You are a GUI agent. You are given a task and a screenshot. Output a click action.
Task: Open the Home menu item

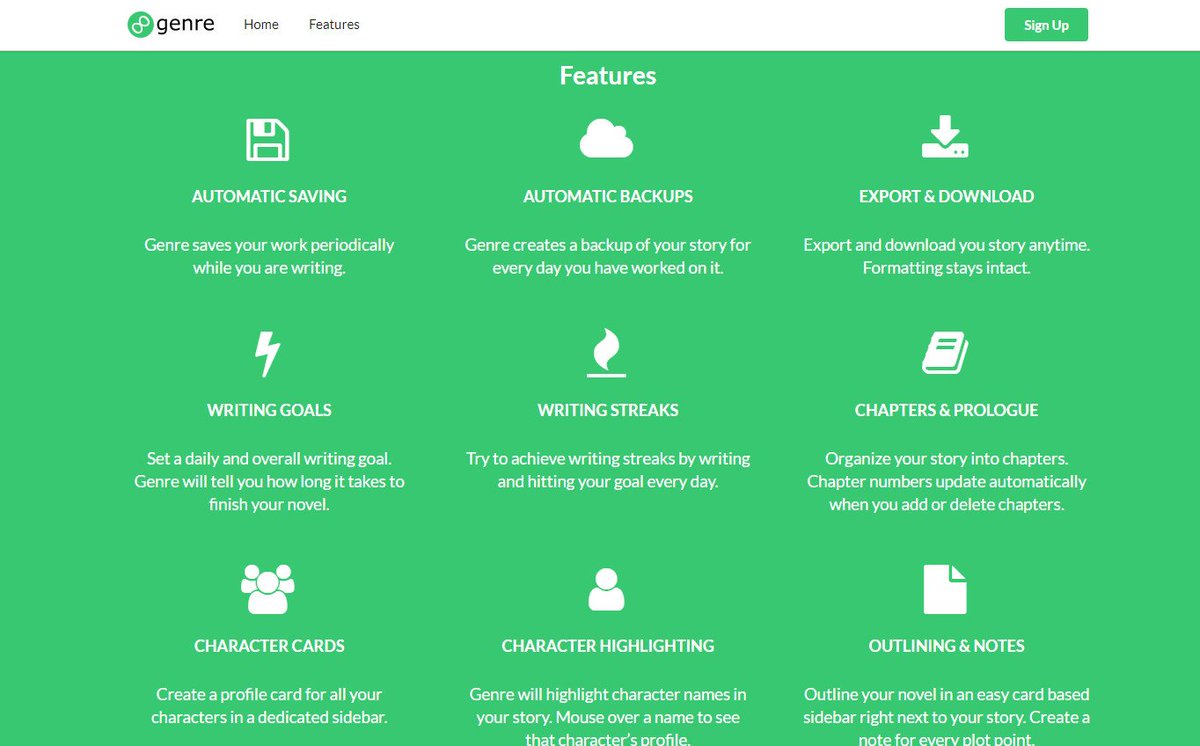(261, 24)
